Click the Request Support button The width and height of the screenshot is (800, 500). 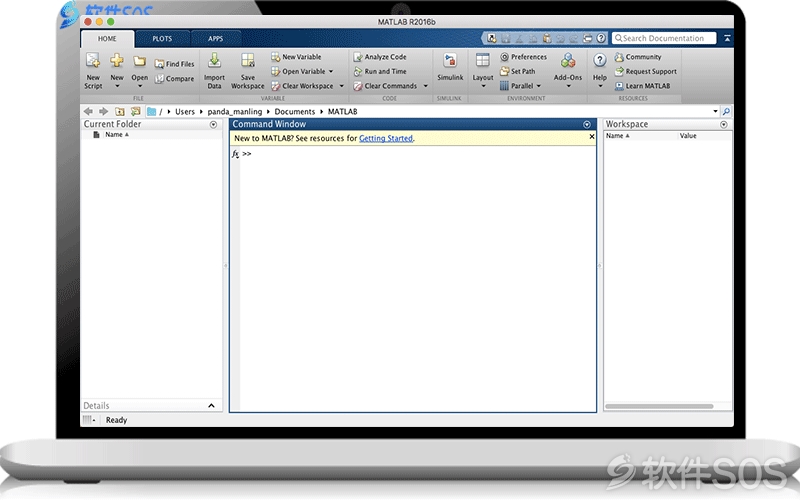tap(645, 71)
